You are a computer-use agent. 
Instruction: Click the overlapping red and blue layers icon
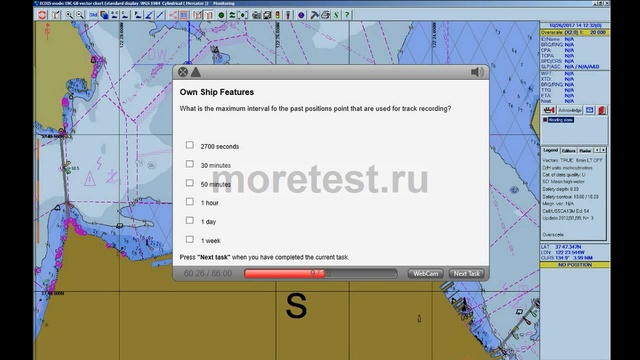(104, 15)
